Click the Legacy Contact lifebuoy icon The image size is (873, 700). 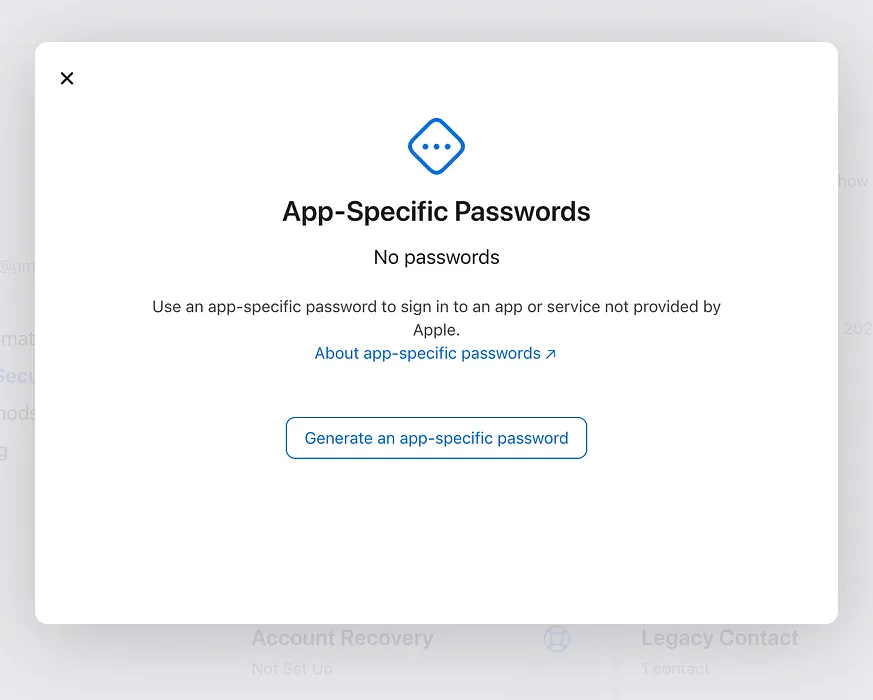(x=557, y=638)
